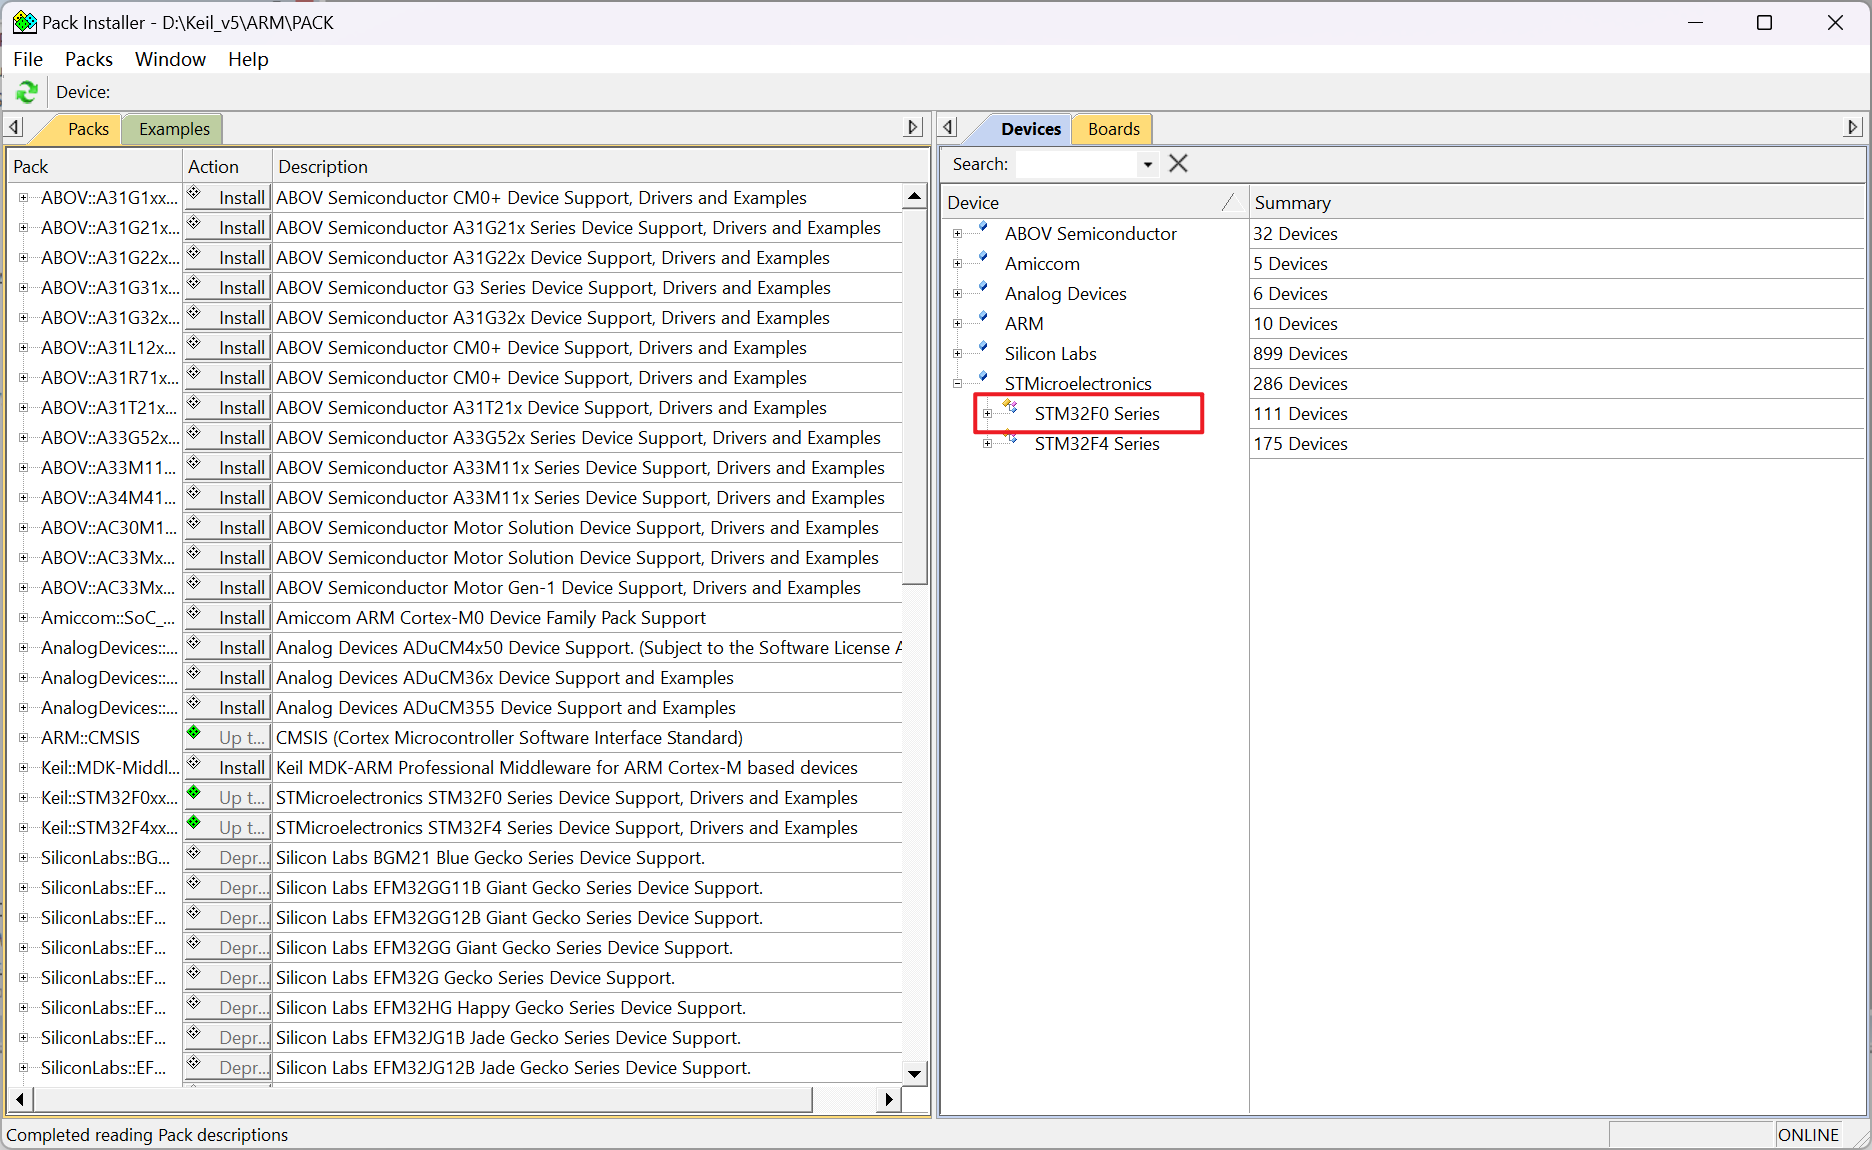The width and height of the screenshot is (1872, 1150).
Task: Open the Window menu
Action: pyautogui.click(x=170, y=59)
